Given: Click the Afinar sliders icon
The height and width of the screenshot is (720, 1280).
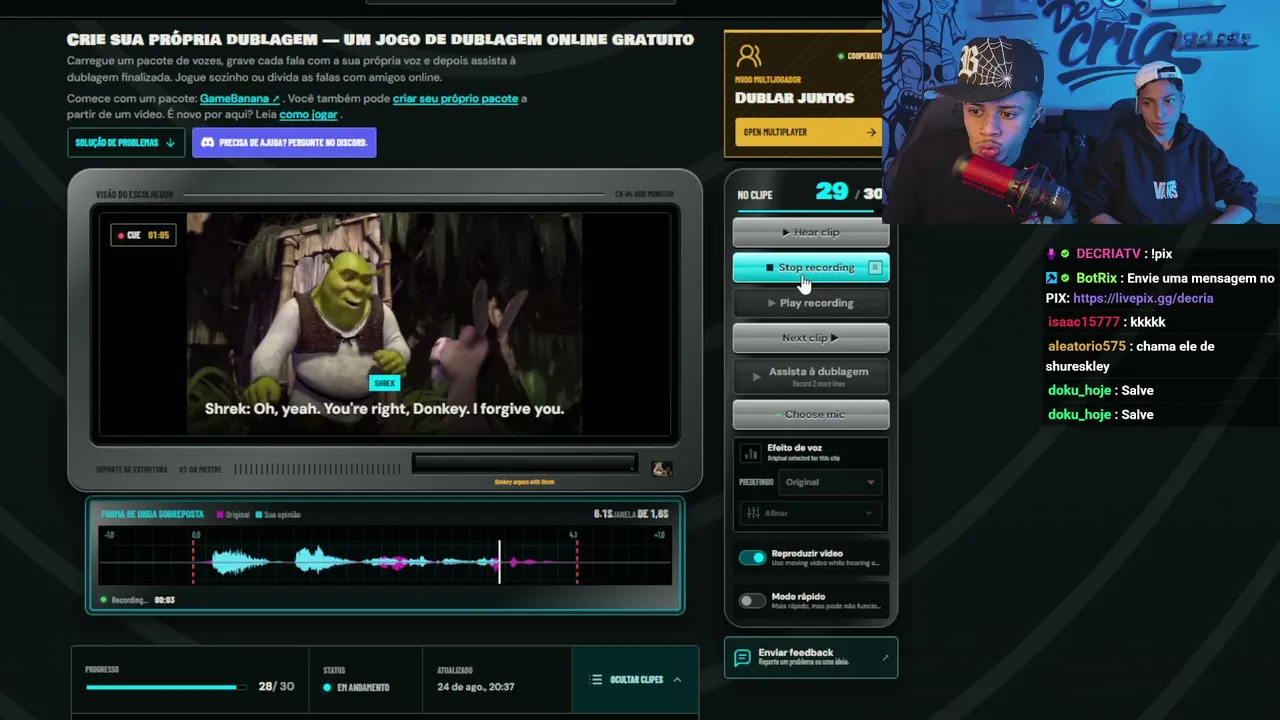Looking at the screenshot, I should 753,513.
